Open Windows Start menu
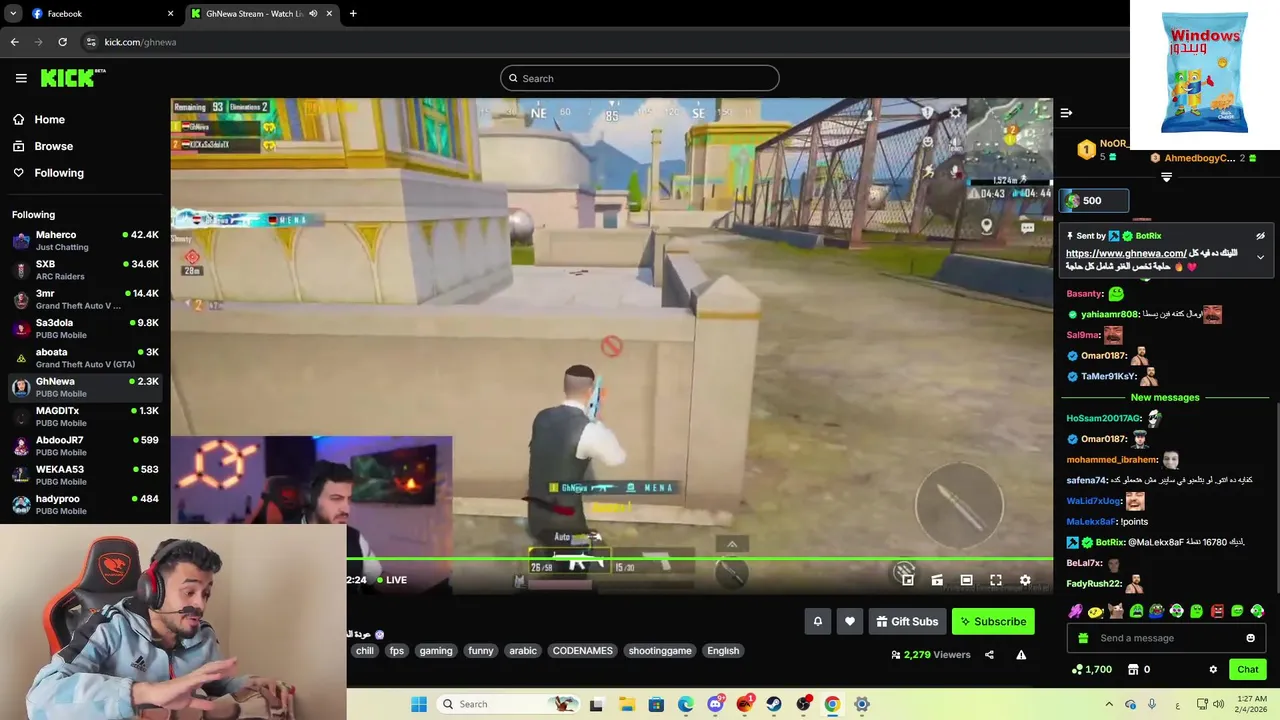This screenshot has width=1280, height=720. coord(418,704)
